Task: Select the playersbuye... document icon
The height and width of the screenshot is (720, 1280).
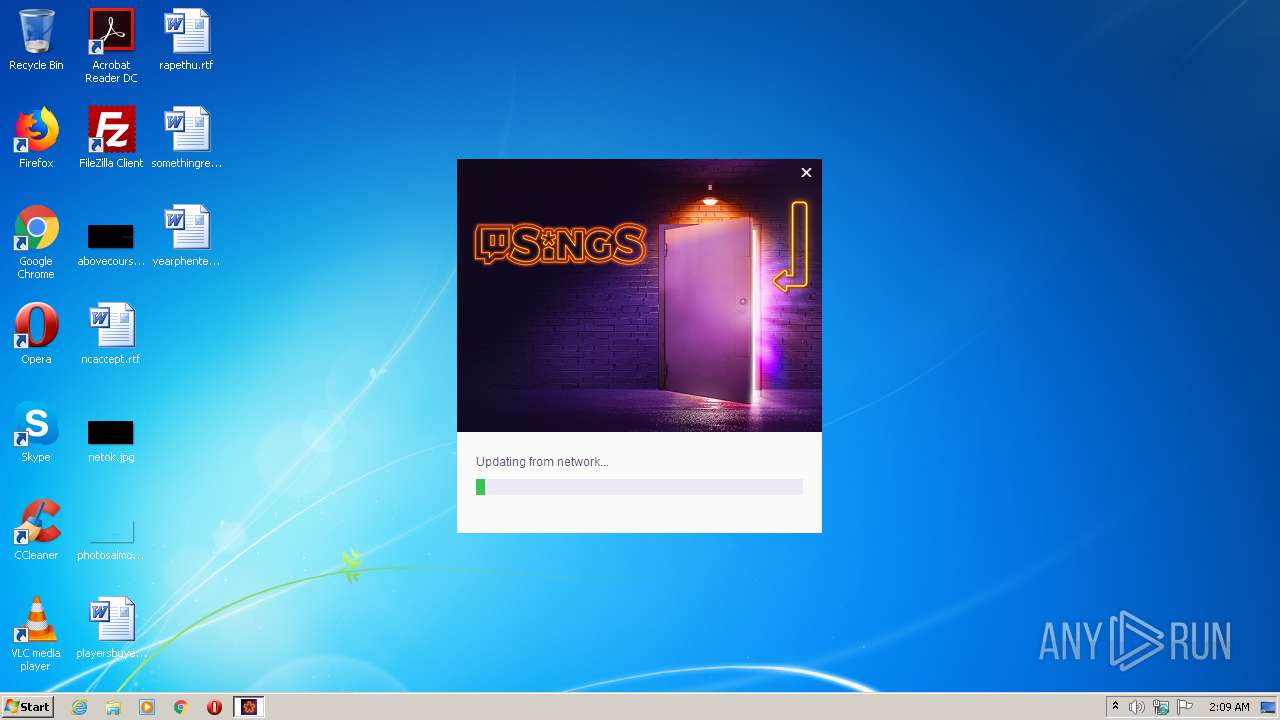Action: [x=111, y=628]
